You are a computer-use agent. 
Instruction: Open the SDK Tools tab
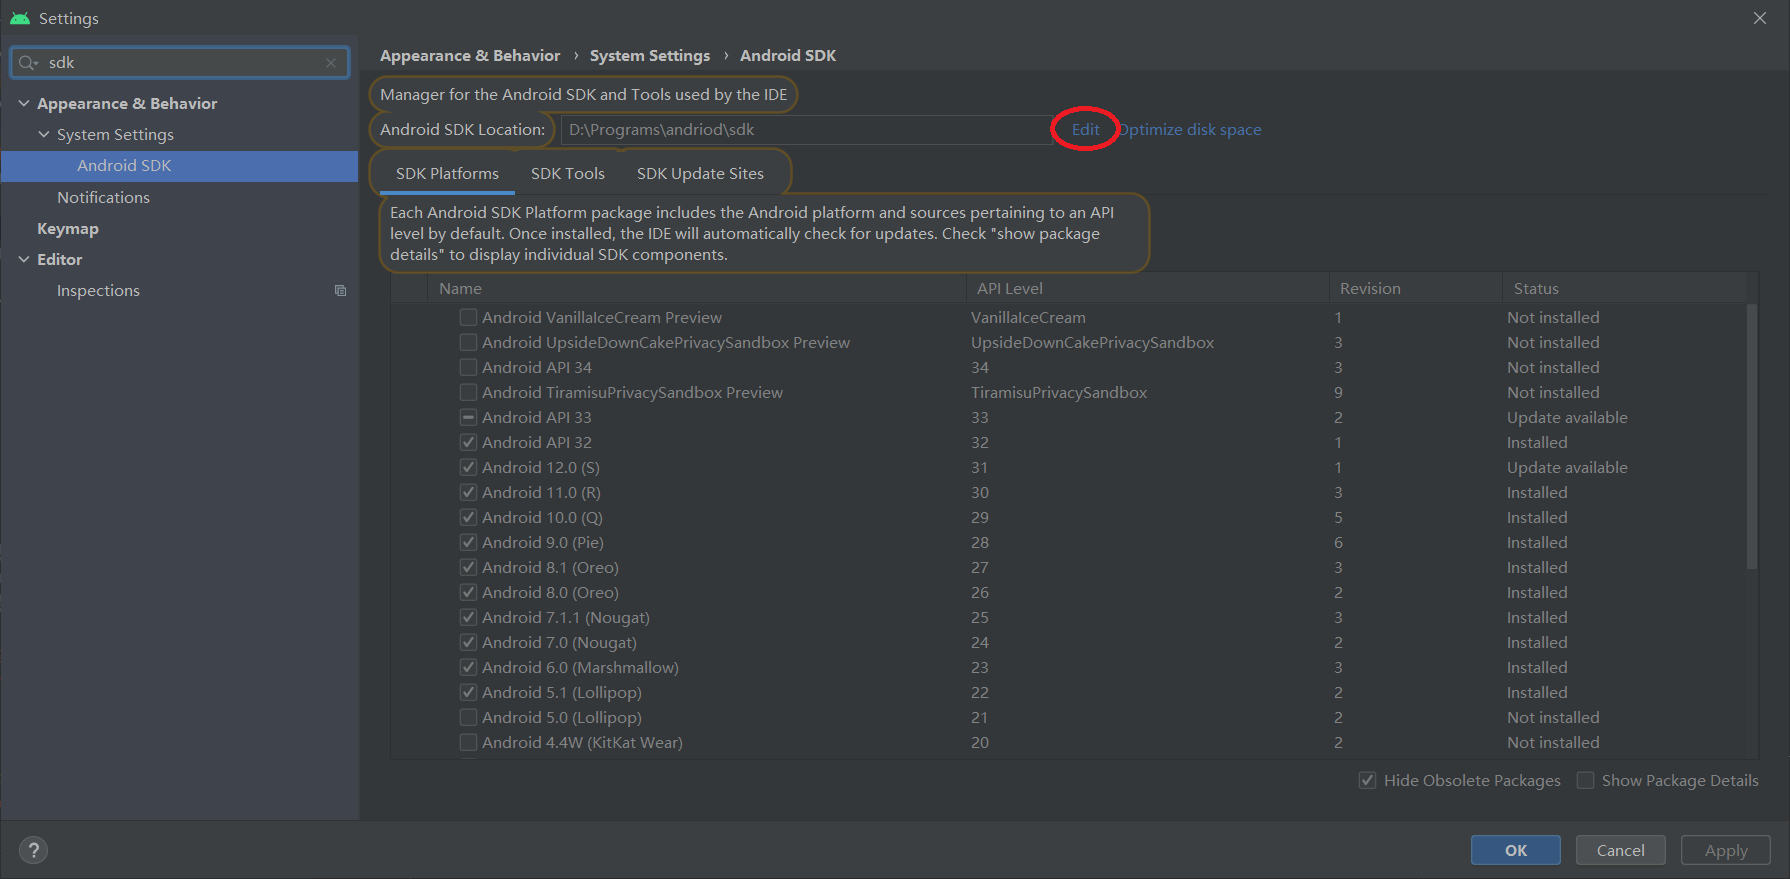click(568, 173)
